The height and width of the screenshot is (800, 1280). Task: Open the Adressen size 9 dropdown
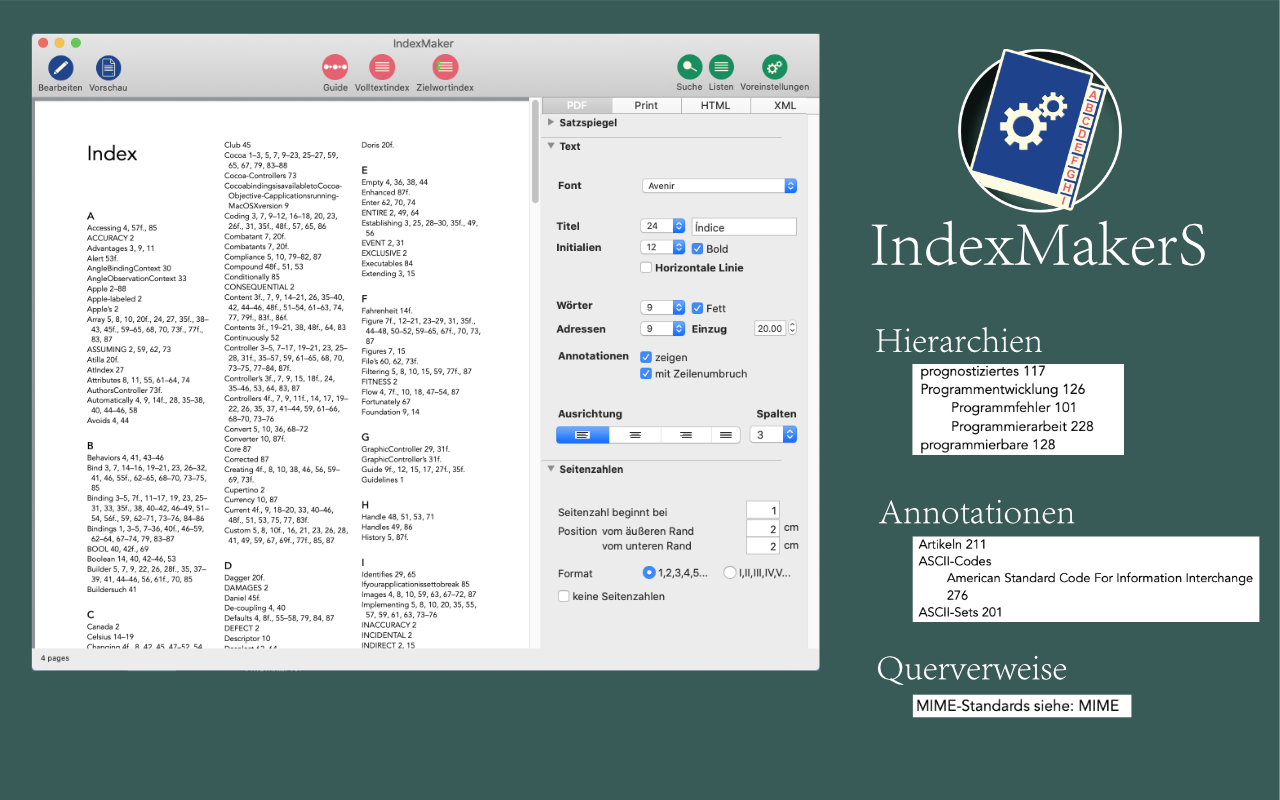664,328
